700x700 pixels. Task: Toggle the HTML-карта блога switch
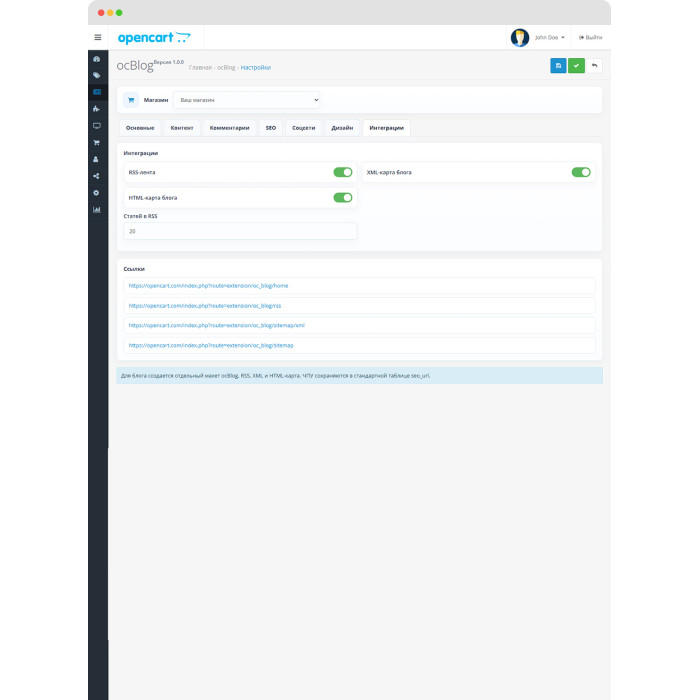(343, 198)
